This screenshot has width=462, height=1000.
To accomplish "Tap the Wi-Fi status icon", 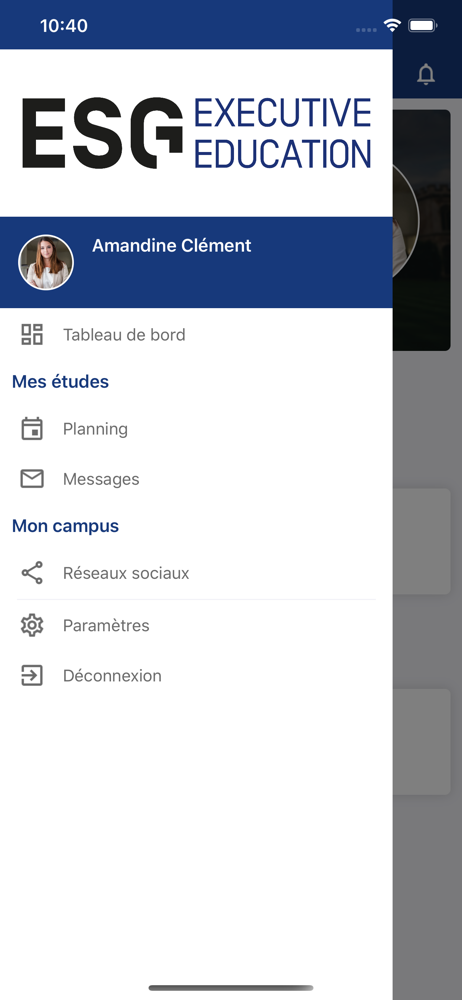I will coord(392,26).
